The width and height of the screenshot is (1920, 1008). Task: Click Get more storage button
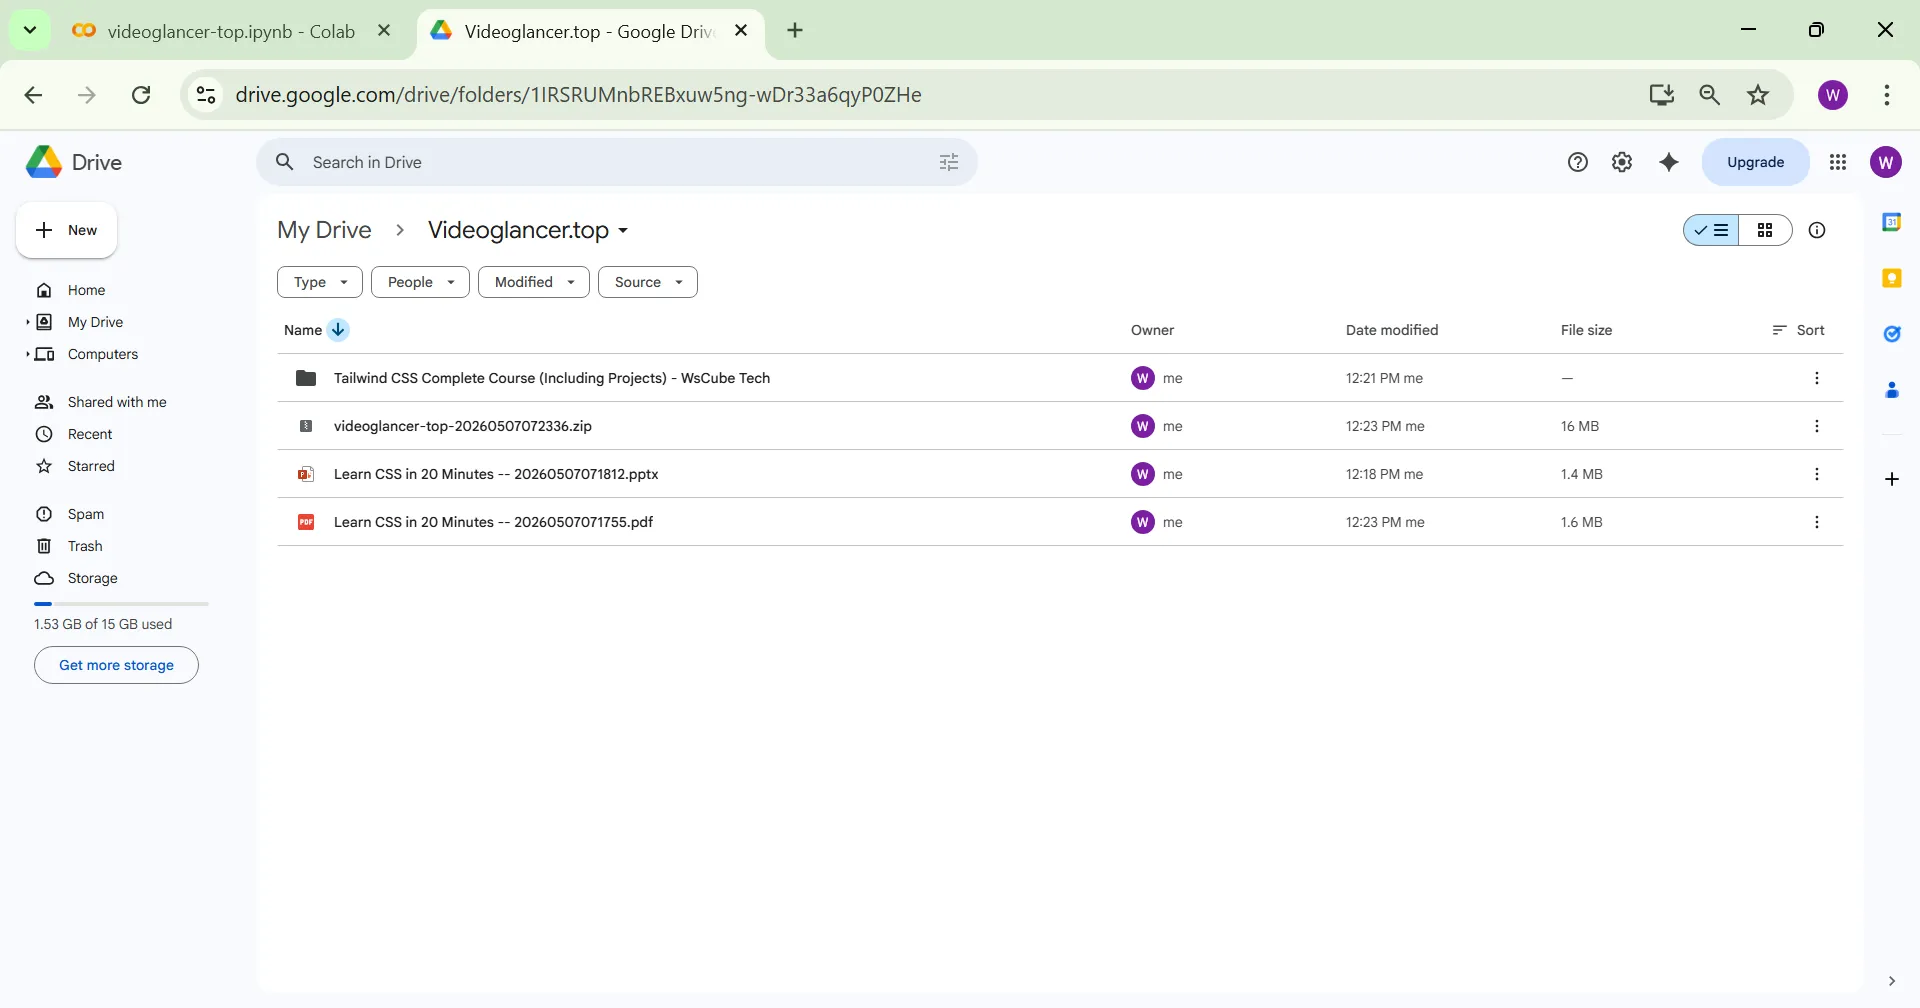pyautogui.click(x=116, y=665)
